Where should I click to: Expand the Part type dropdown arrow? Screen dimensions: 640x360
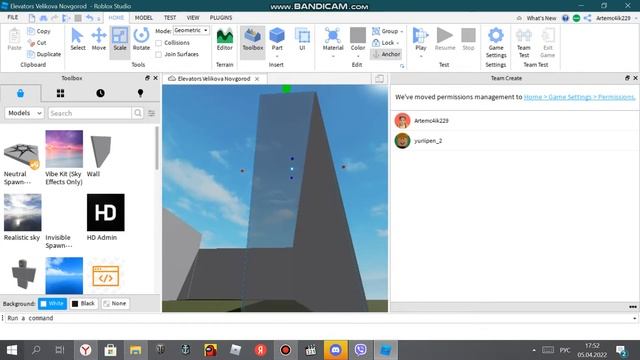click(277, 56)
